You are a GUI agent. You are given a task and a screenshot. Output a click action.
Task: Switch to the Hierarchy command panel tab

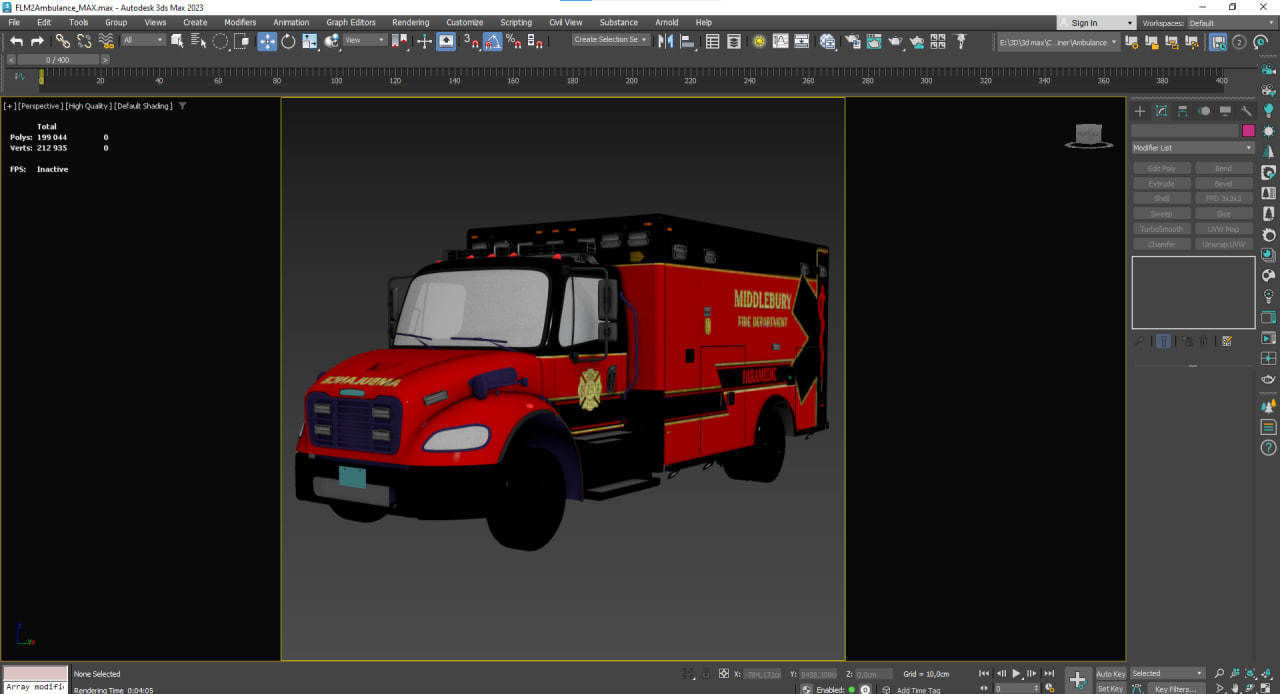click(x=1182, y=111)
